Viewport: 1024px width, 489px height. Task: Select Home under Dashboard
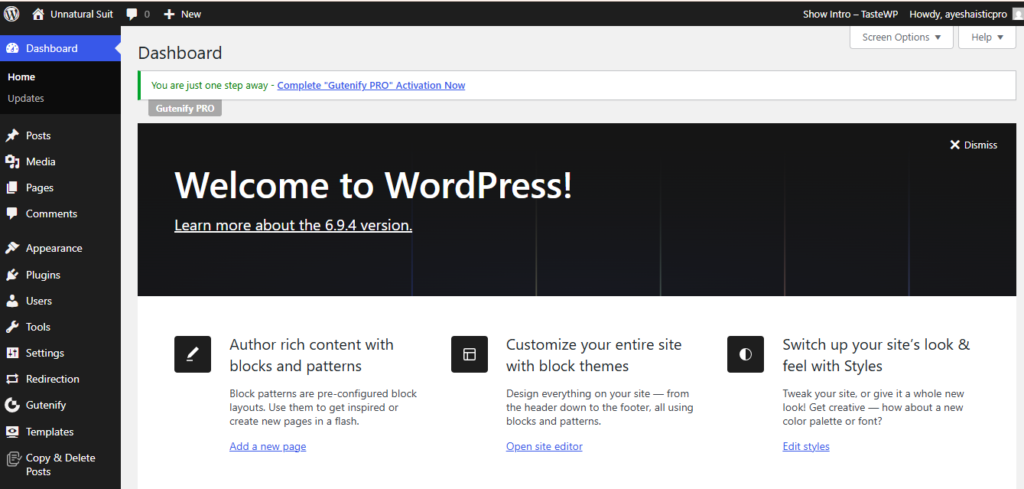[22, 77]
